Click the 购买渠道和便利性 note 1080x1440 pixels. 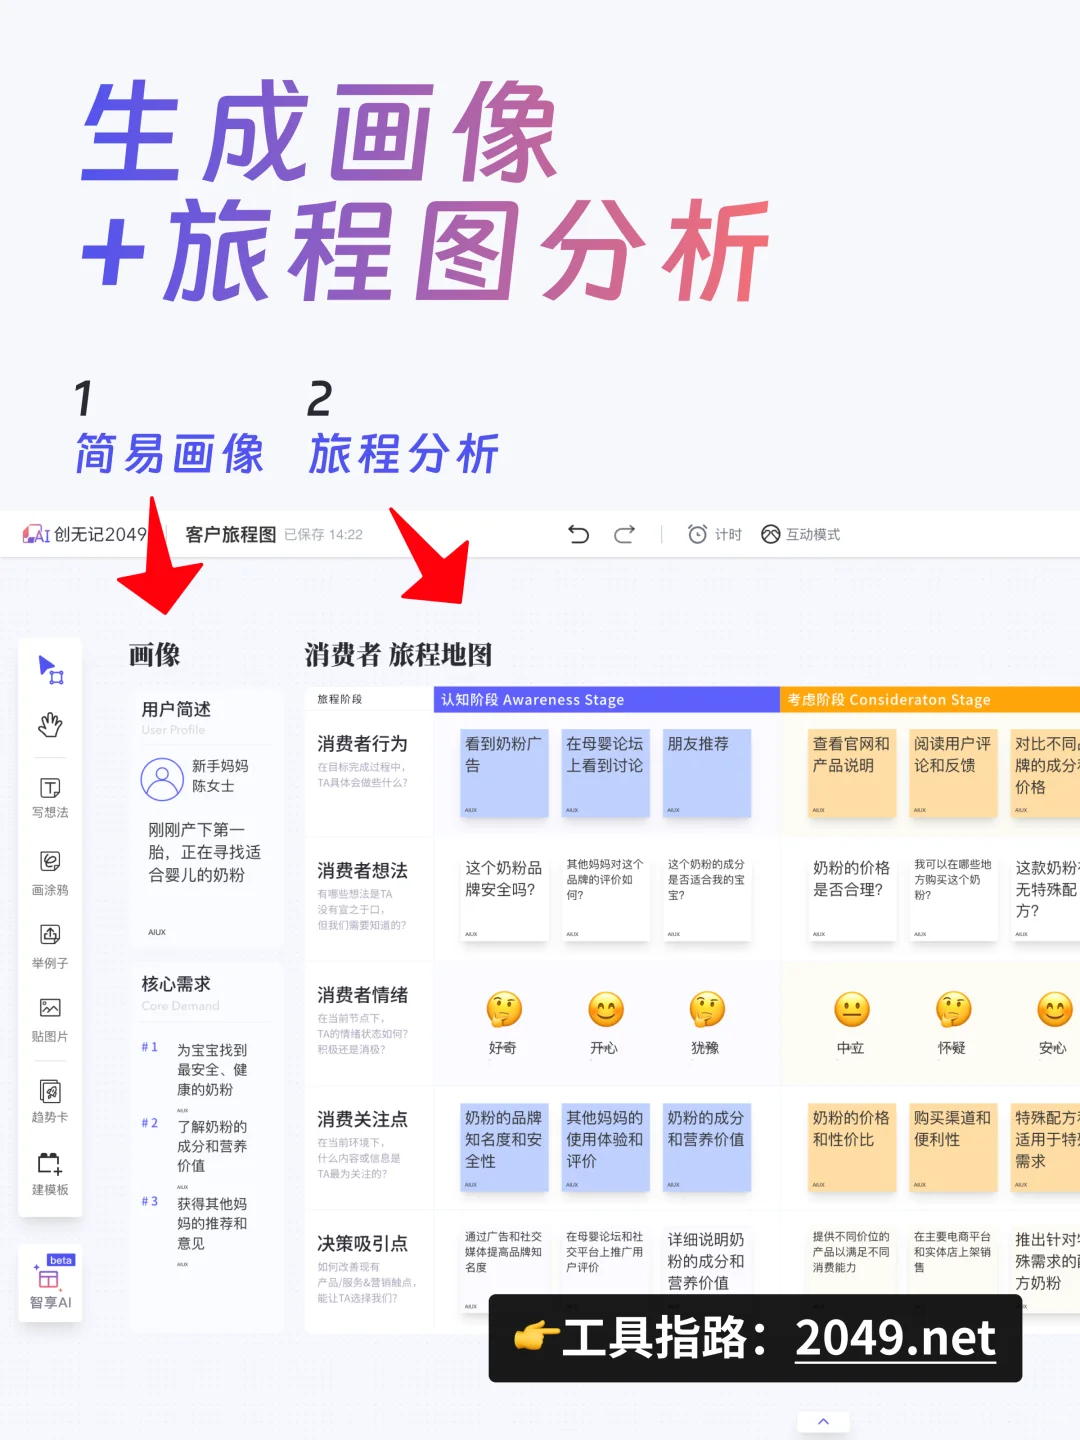click(x=953, y=1147)
